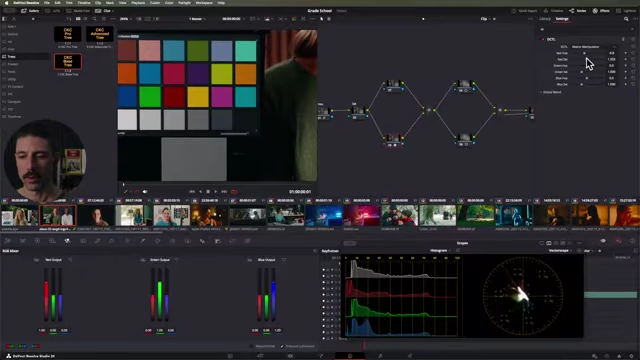Adjust the Red Output red channel slider
The width and height of the screenshot is (640, 360).
click(46, 295)
